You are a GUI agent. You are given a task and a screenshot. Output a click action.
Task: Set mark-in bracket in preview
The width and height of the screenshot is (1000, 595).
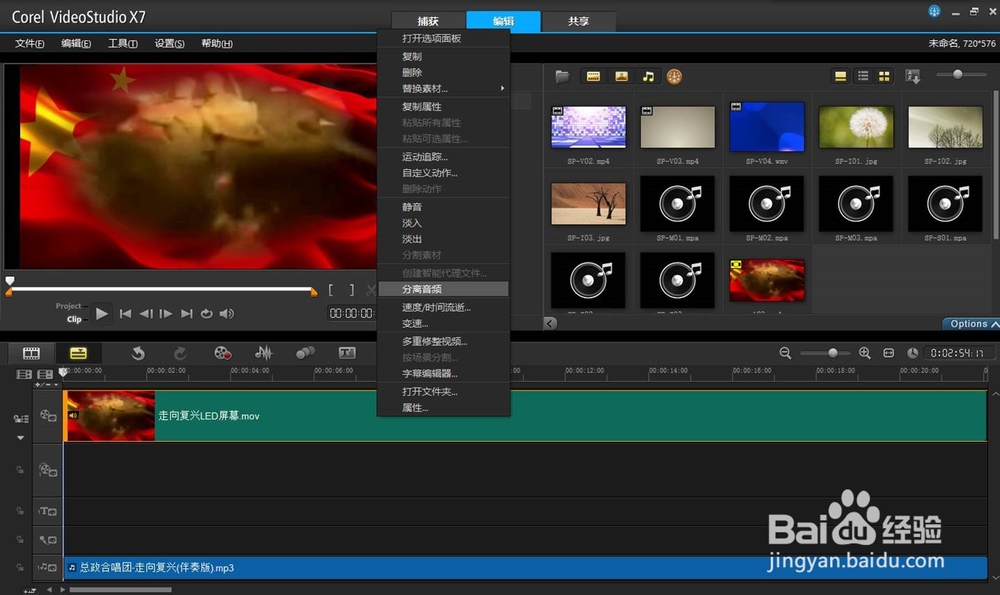pyautogui.click(x=330, y=290)
